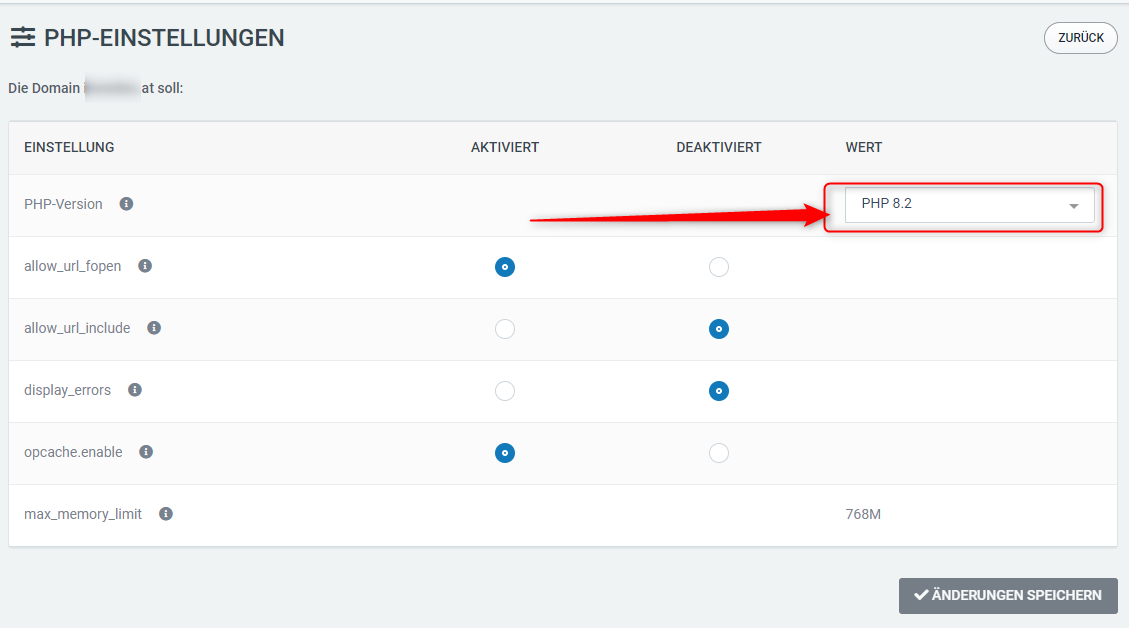Enable display_errors with Aktiviert radio
Viewport: 1129px width, 628px height.
tap(505, 391)
